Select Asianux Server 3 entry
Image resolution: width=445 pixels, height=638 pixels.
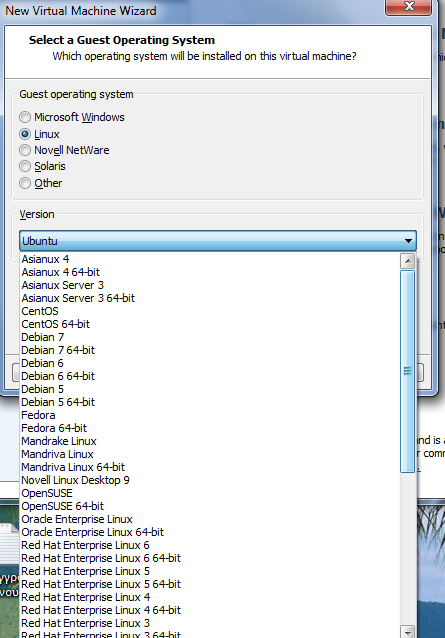63,285
